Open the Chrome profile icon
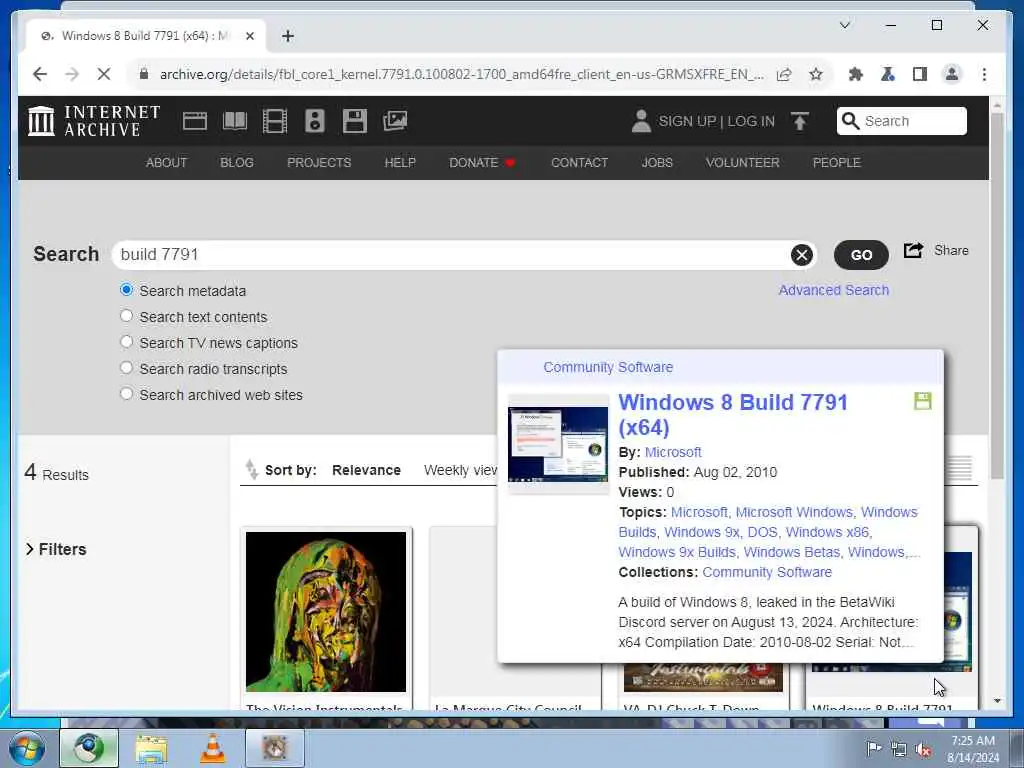Screen dimensions: 1024x768 click(x=952, y=74)
